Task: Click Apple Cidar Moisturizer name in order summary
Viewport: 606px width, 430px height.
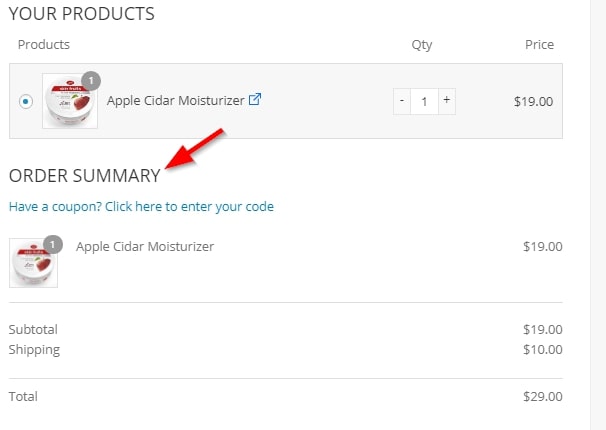Action: 145,246
